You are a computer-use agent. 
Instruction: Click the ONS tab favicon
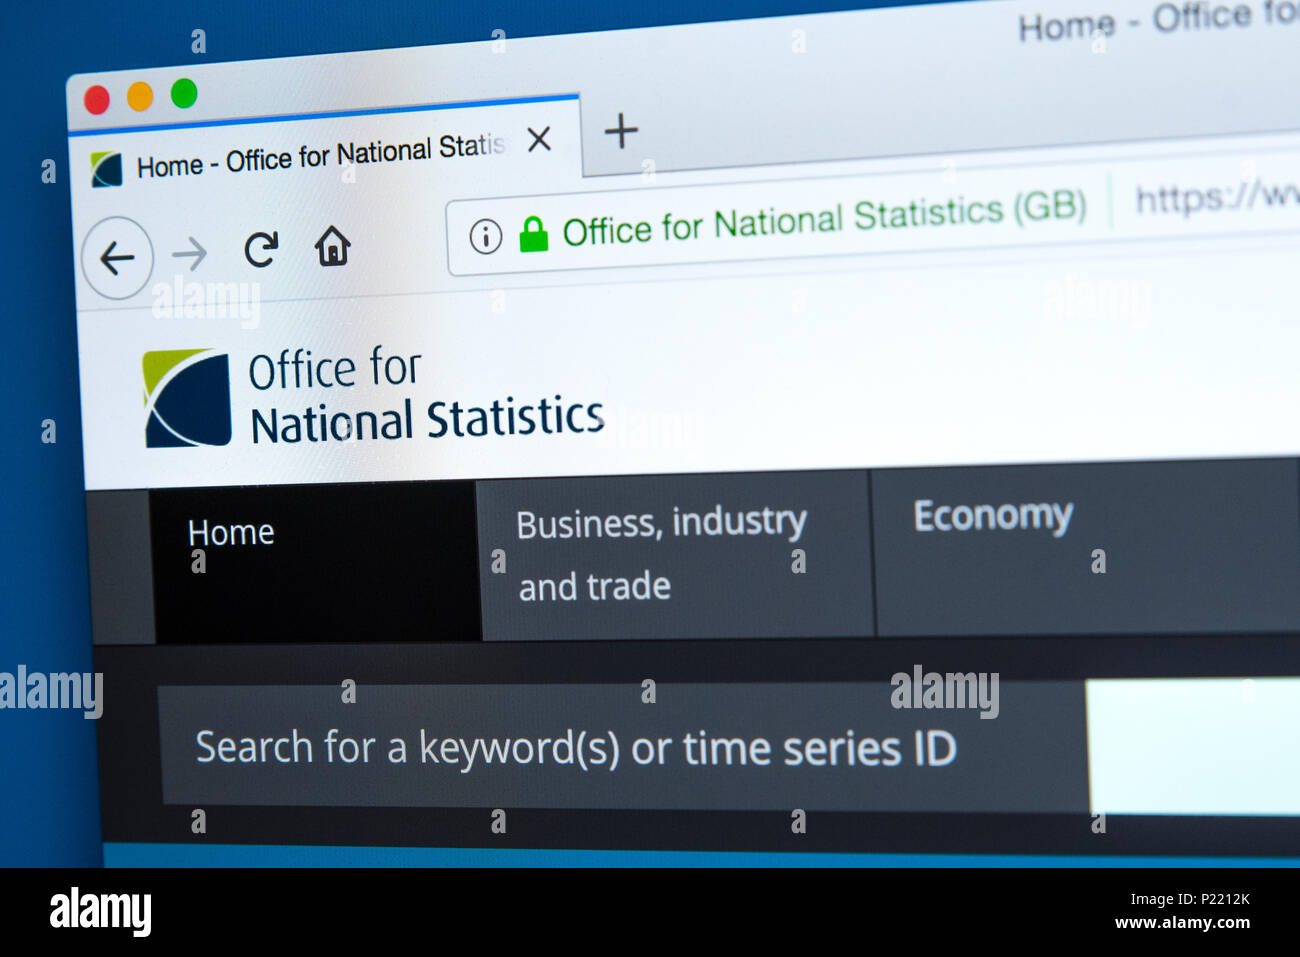106,169
